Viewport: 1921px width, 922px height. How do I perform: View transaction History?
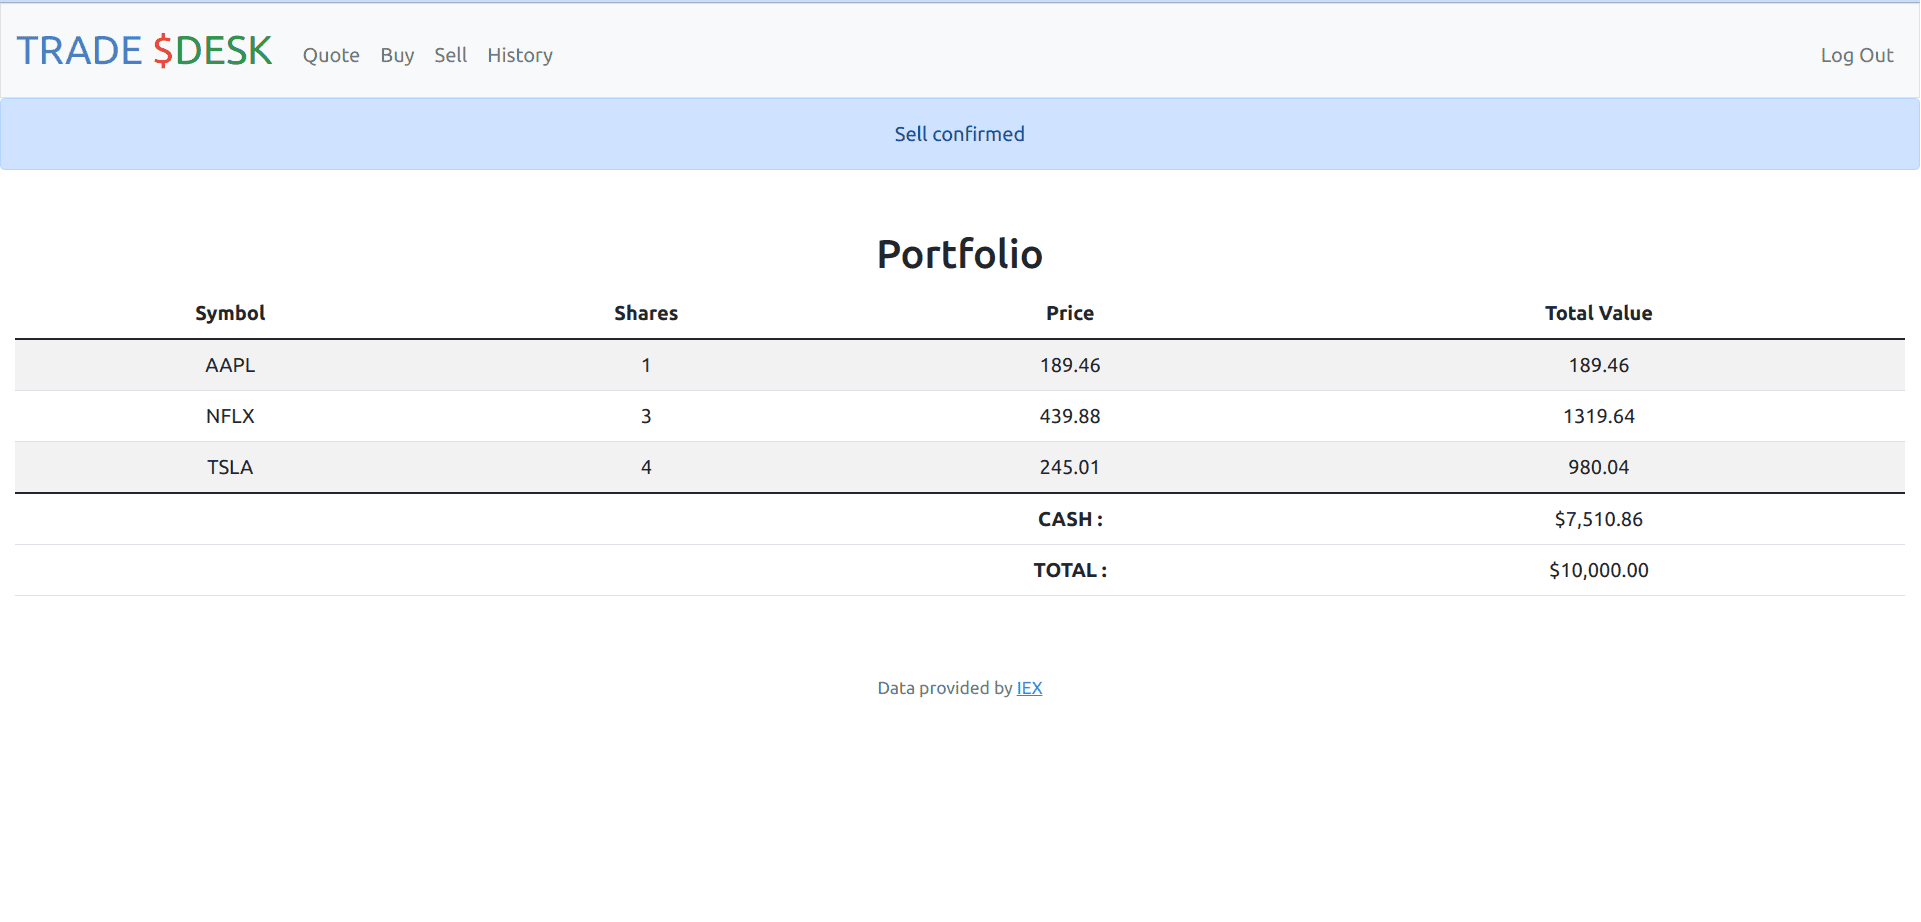click(x=520, y=55)
